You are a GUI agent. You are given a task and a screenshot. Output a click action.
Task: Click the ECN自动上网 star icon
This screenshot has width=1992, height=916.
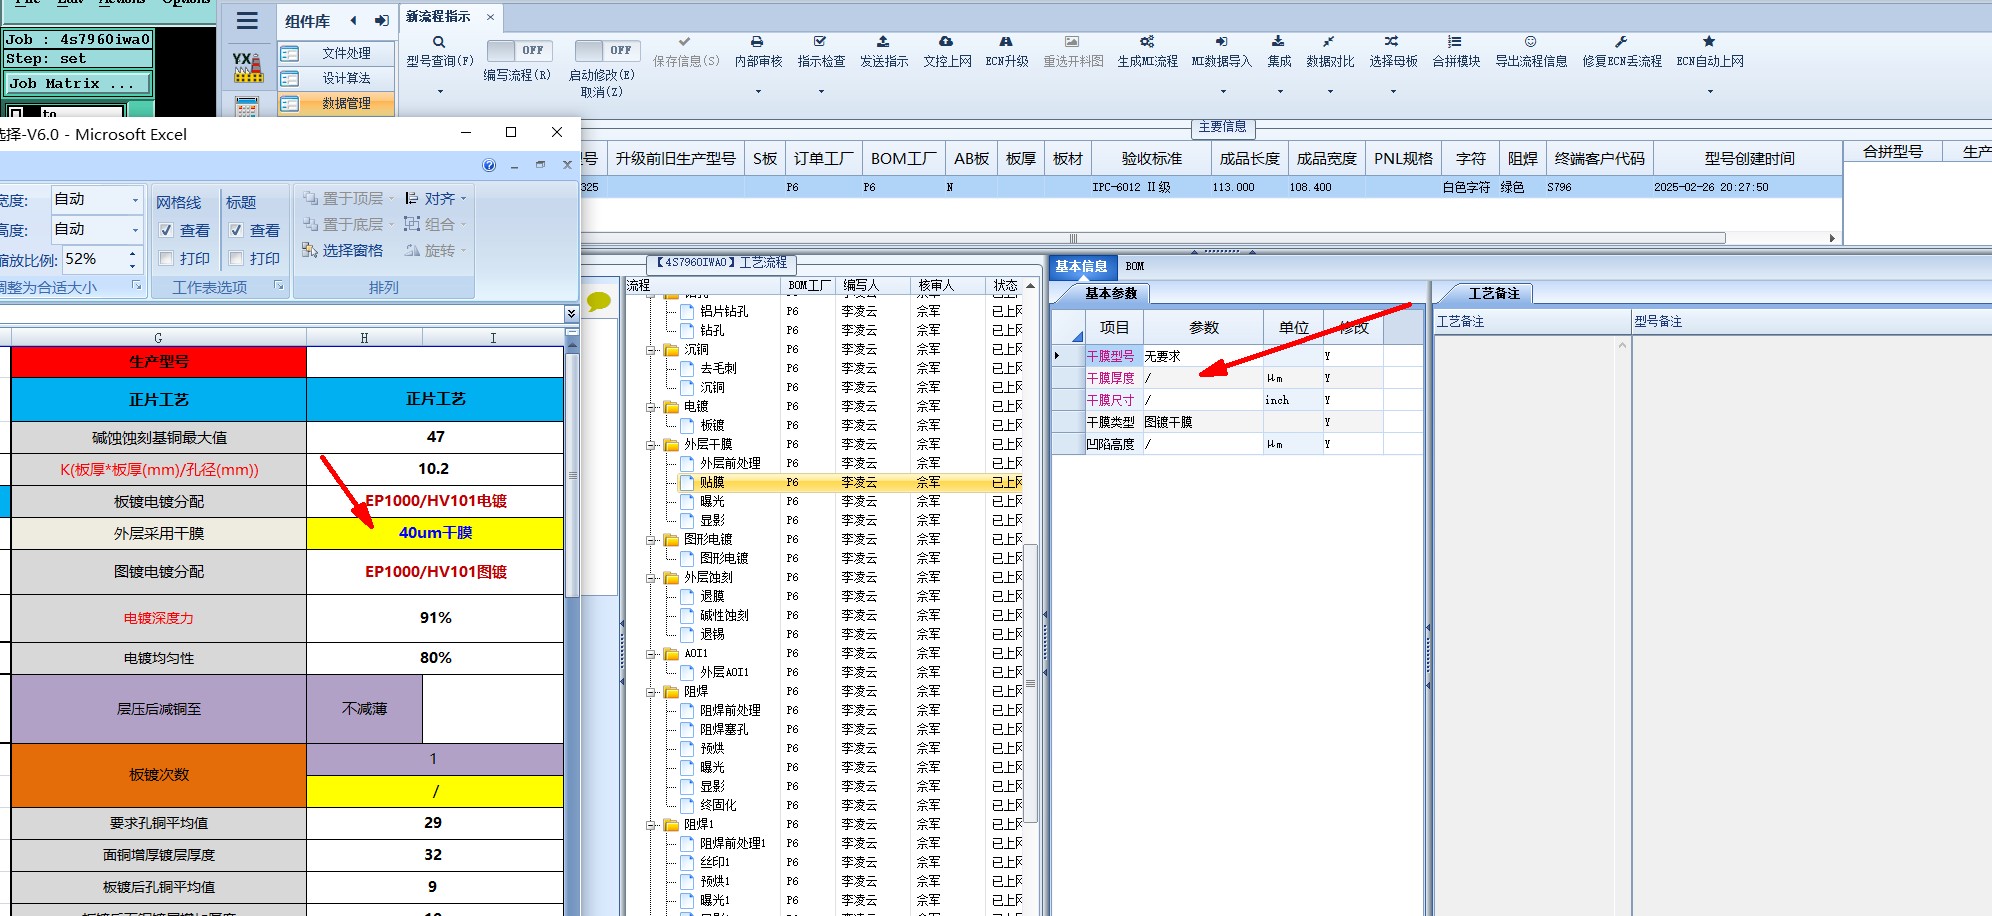point(1709,42)
